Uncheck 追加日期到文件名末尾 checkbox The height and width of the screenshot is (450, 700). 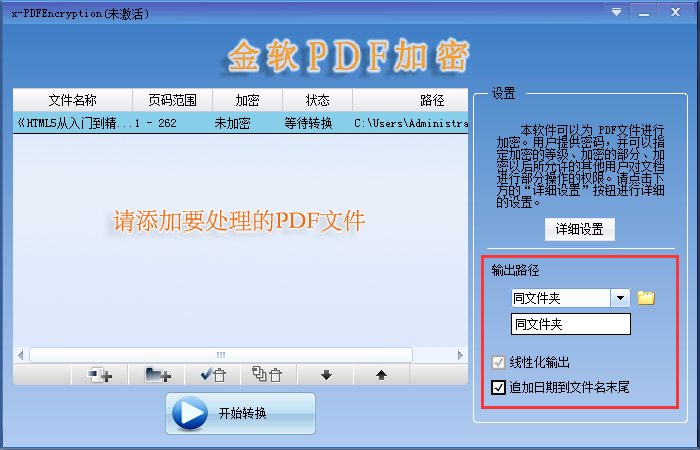tap(498, 387)
